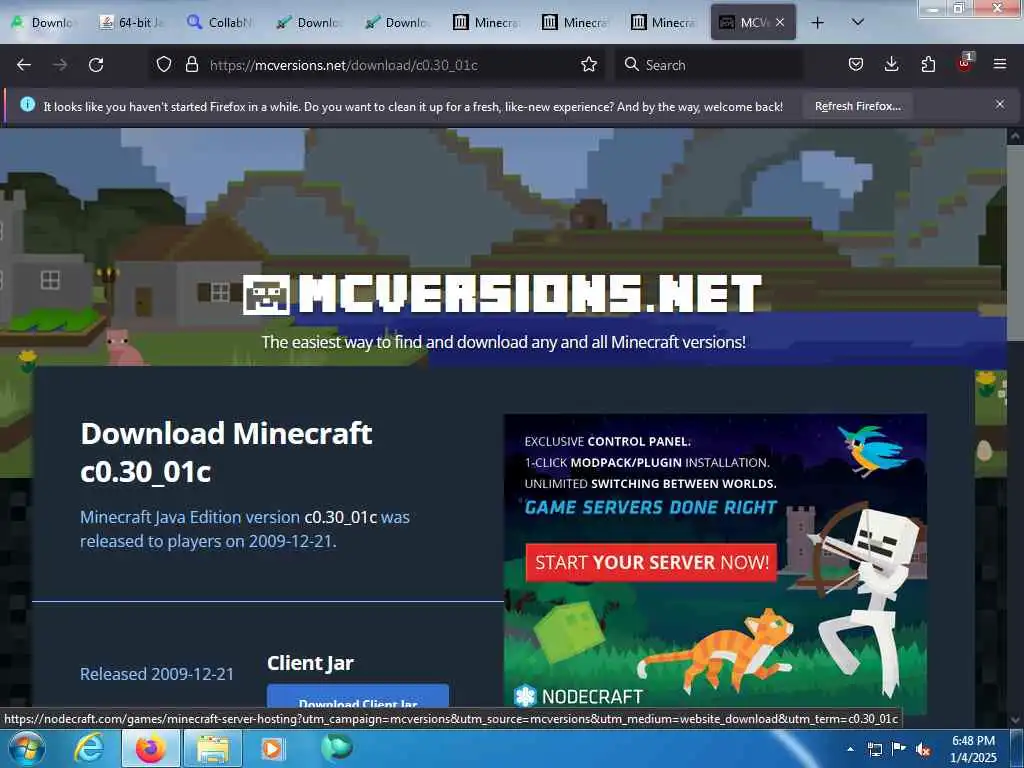Open the Windows Start menu
The image size is (1024, 768).
pos(27,748)
